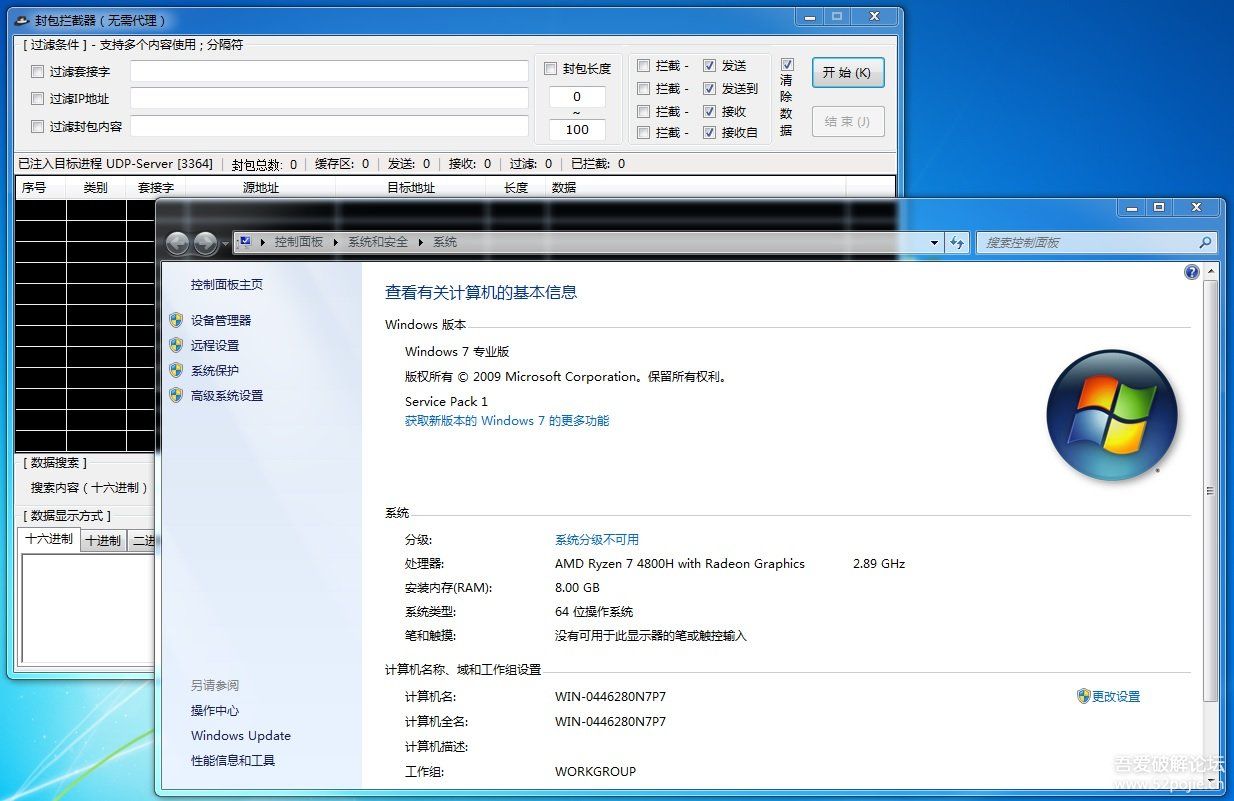Click the 套接字 column header
The height and width of the screenshot is (801, 1234).
[156, 187]
